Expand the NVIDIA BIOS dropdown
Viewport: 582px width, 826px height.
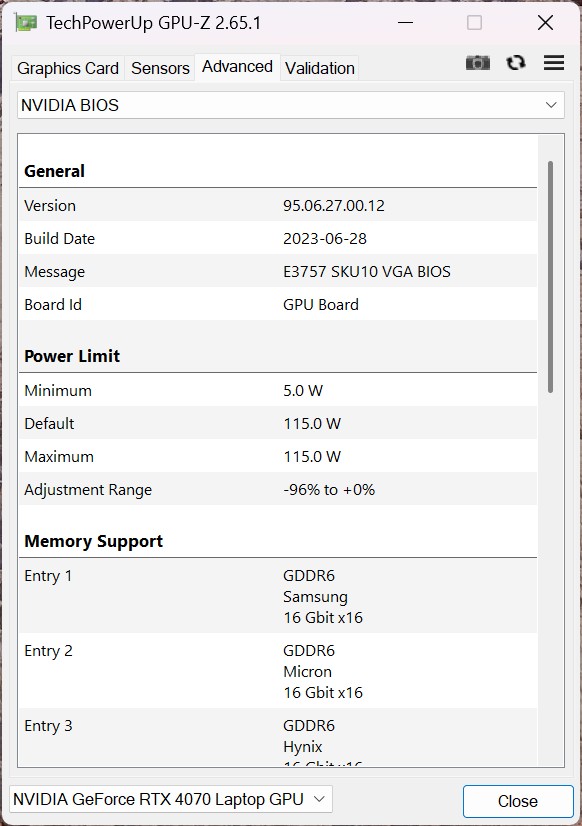(x=291, y=105)
